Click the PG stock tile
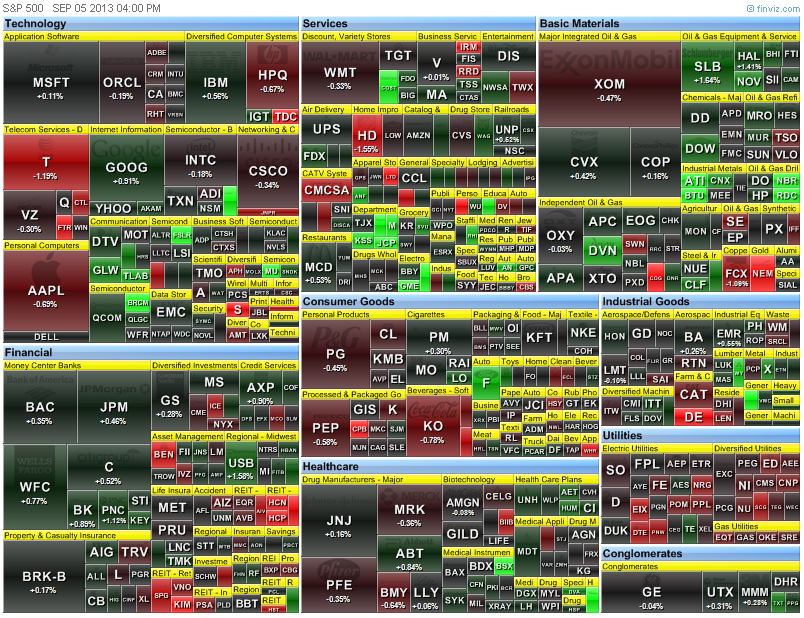Image resolution: width=804 pixels, height=618 pixels. (335, 354)
